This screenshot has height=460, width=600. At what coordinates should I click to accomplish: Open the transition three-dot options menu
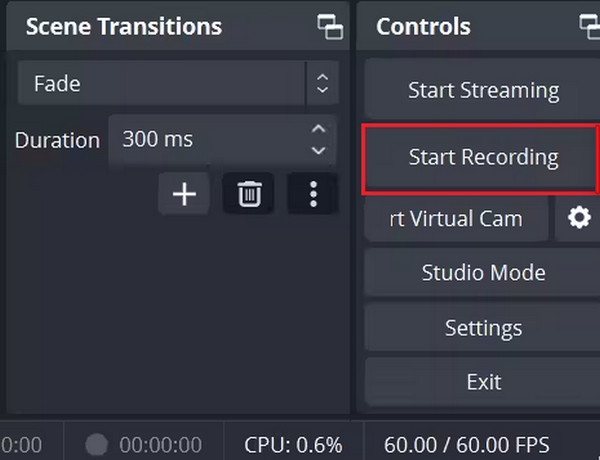click(312, 193)
